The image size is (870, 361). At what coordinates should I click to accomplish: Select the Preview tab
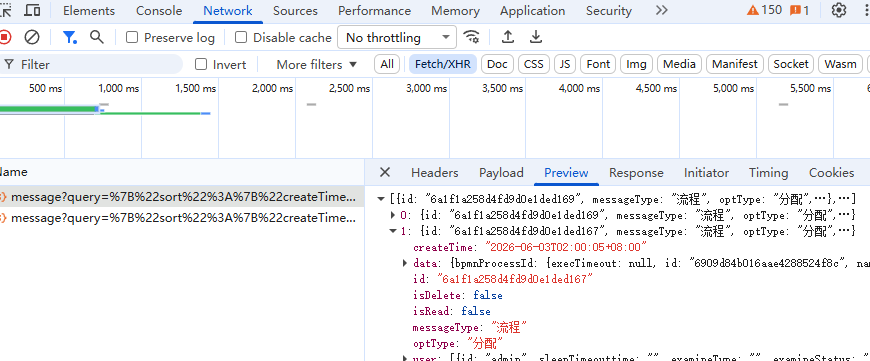(x=566, y=172)
